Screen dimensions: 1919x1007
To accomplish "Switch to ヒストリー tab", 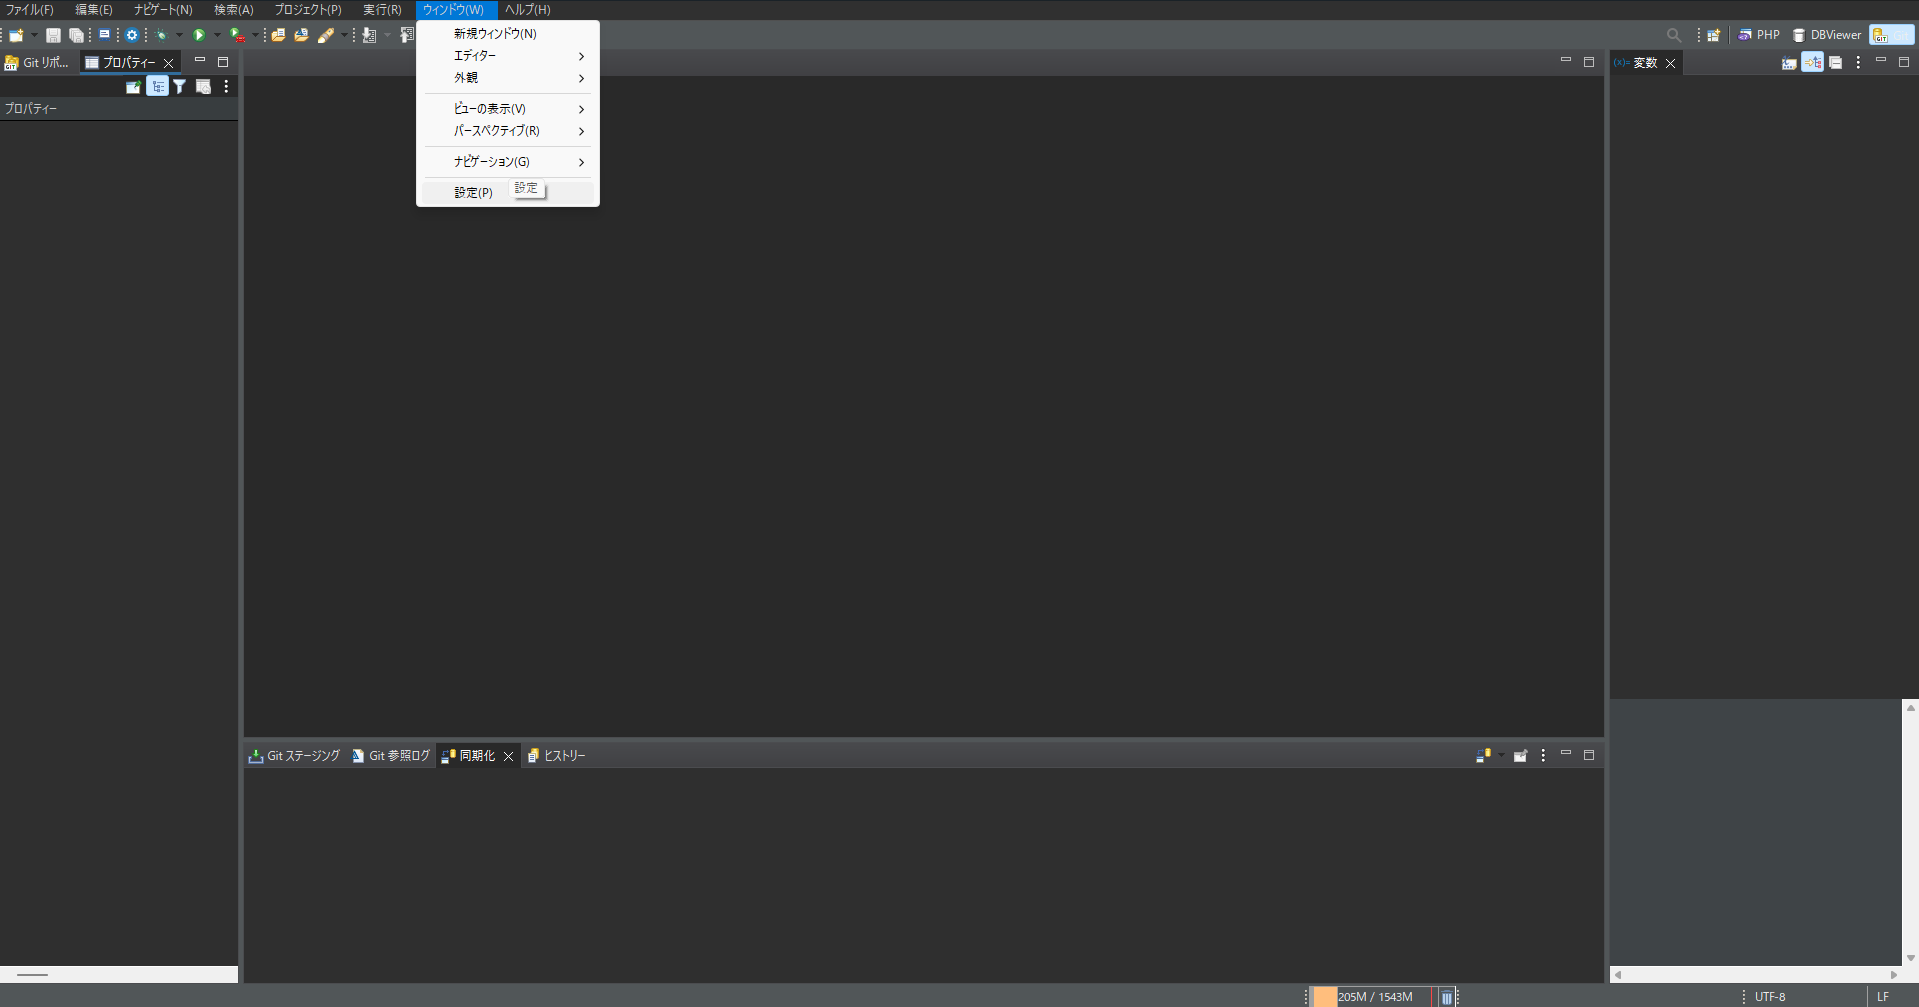I will click(556, 756).
